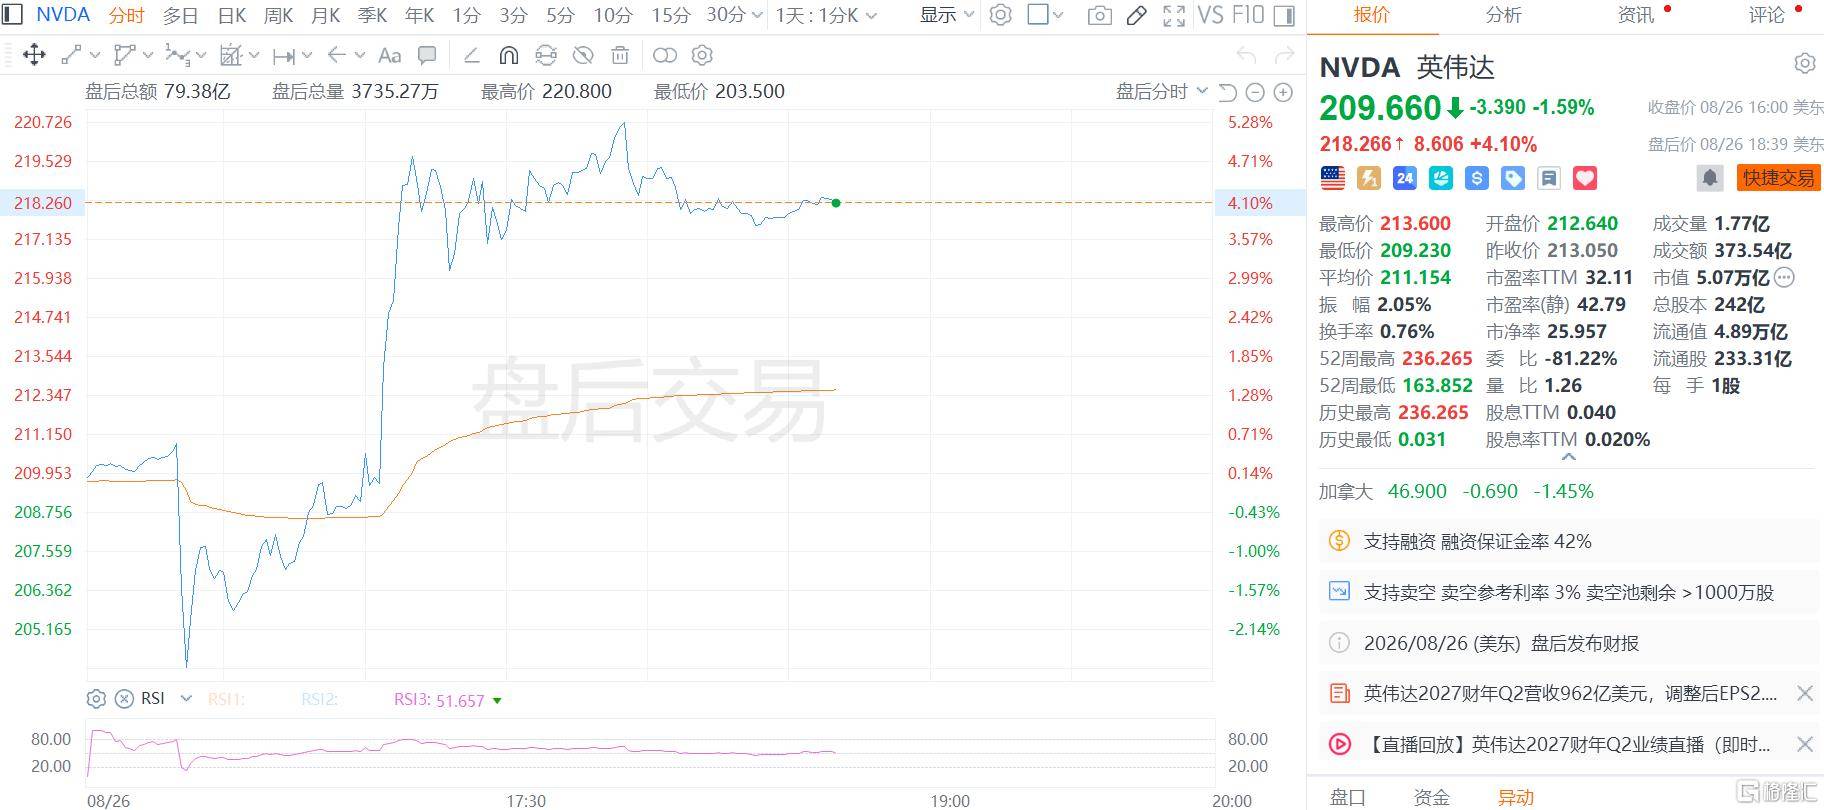Zoom in the chart with plus
The width and height of the screenshot is (1824, 810).
tap(1283, 93)
